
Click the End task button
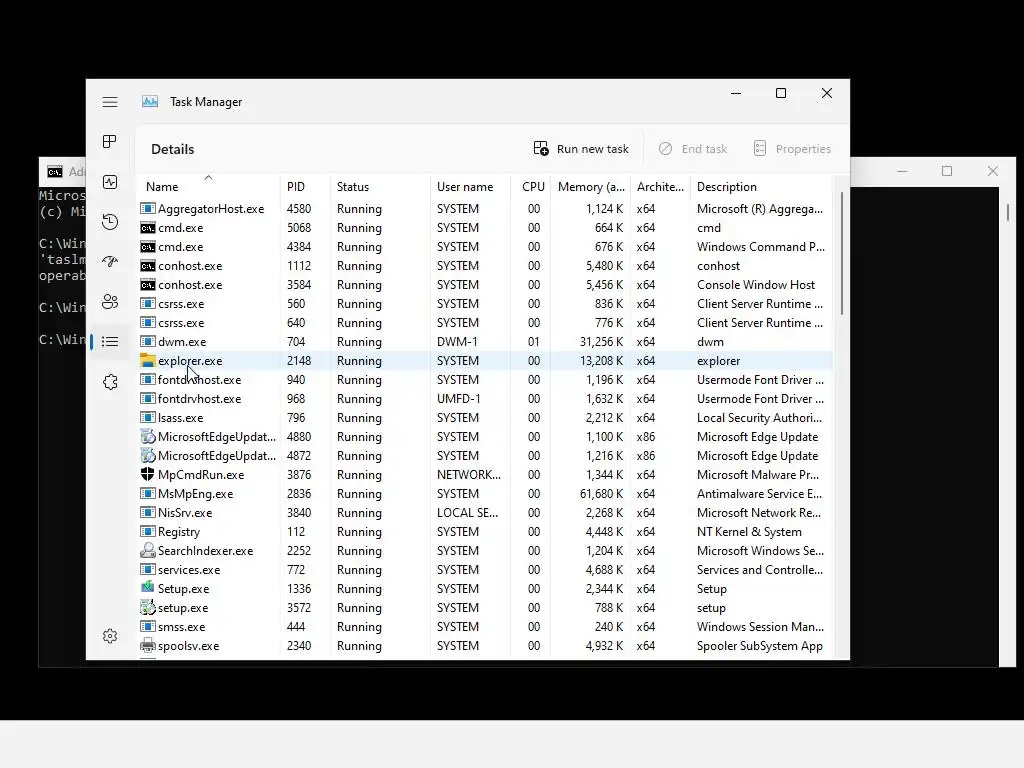[692, 149]
